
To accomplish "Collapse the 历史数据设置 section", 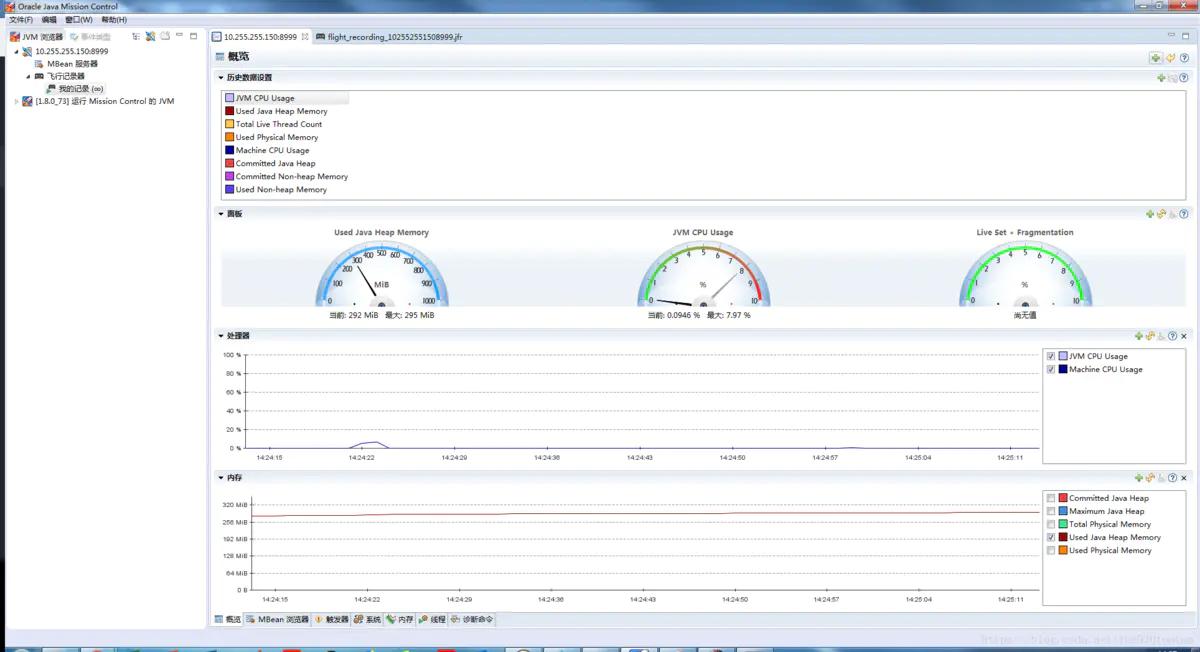I will tap(221, 78).
